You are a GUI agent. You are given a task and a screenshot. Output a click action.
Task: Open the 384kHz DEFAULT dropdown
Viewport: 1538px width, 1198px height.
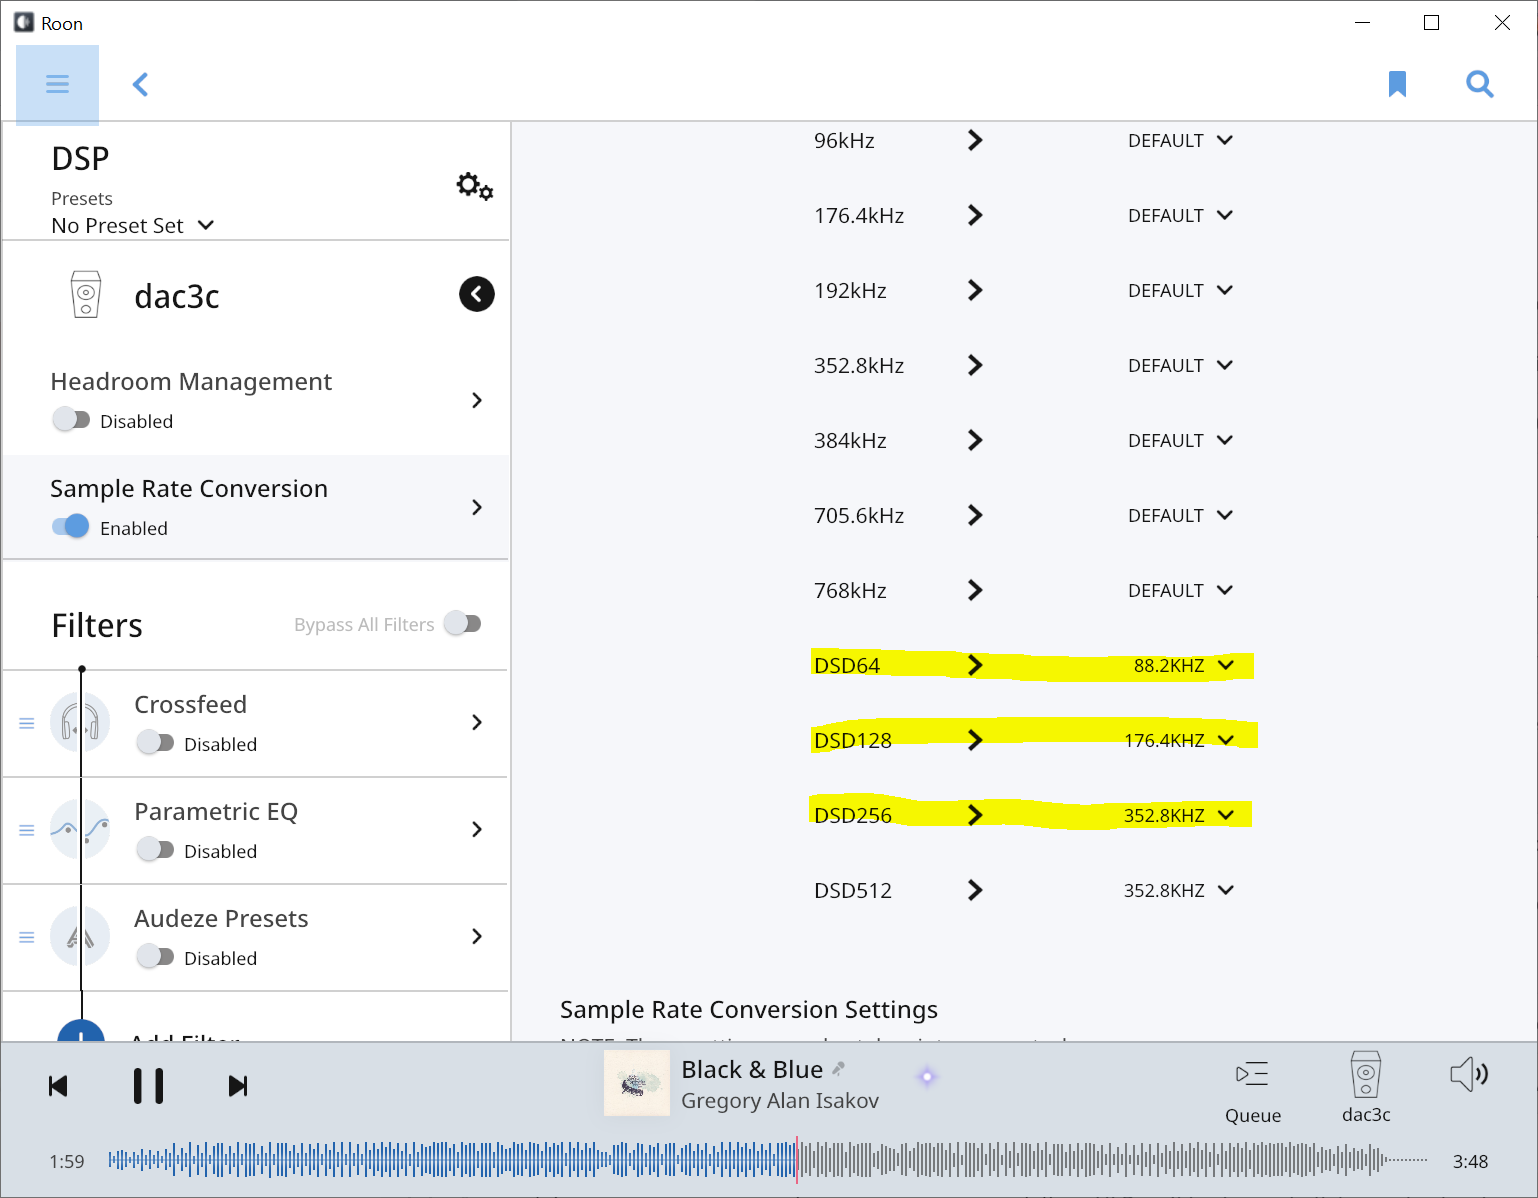click(1180, 441)
